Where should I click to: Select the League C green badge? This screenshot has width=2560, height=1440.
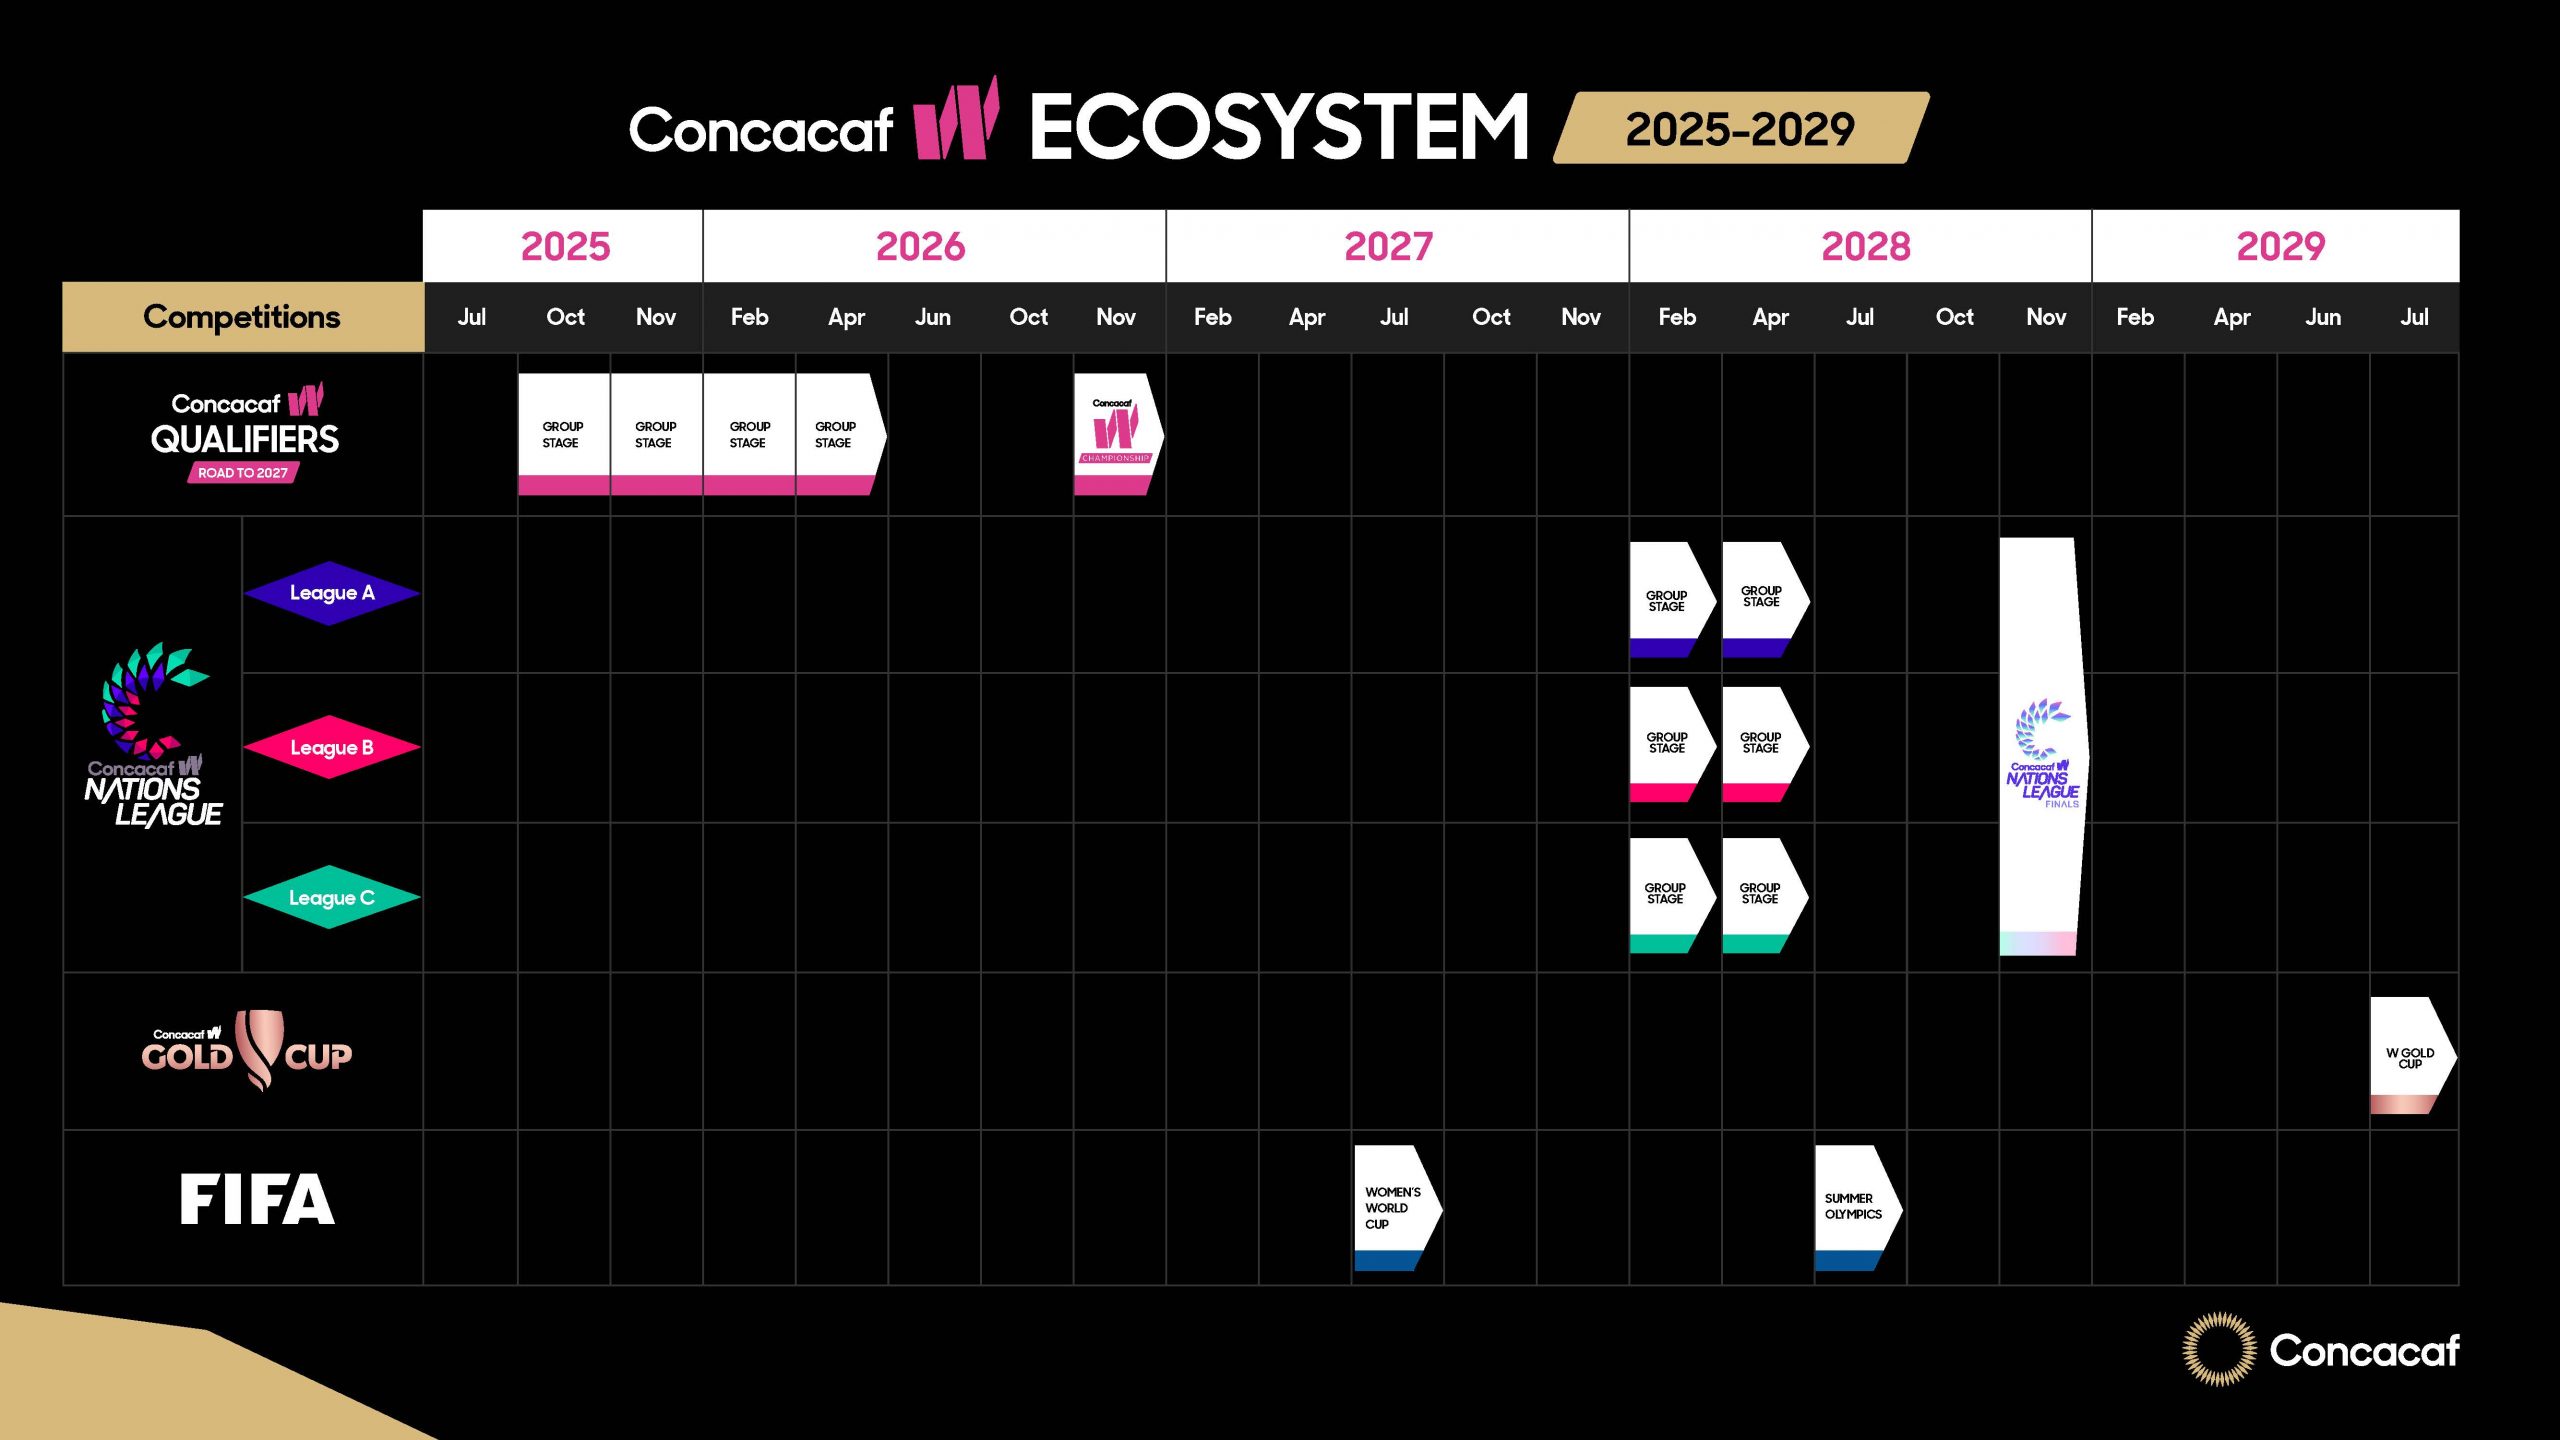331,897
